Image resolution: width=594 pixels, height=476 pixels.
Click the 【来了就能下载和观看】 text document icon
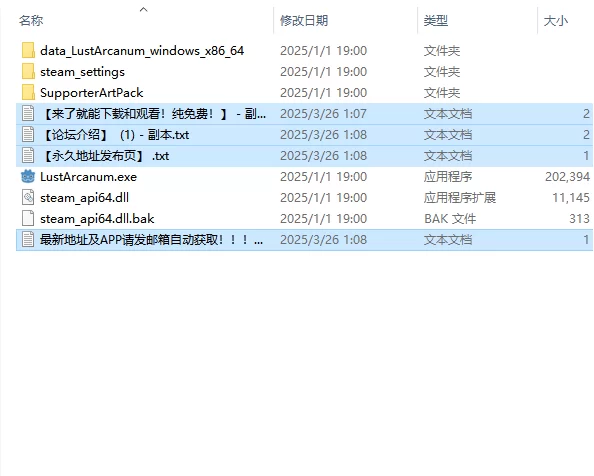tap(28, 114)
